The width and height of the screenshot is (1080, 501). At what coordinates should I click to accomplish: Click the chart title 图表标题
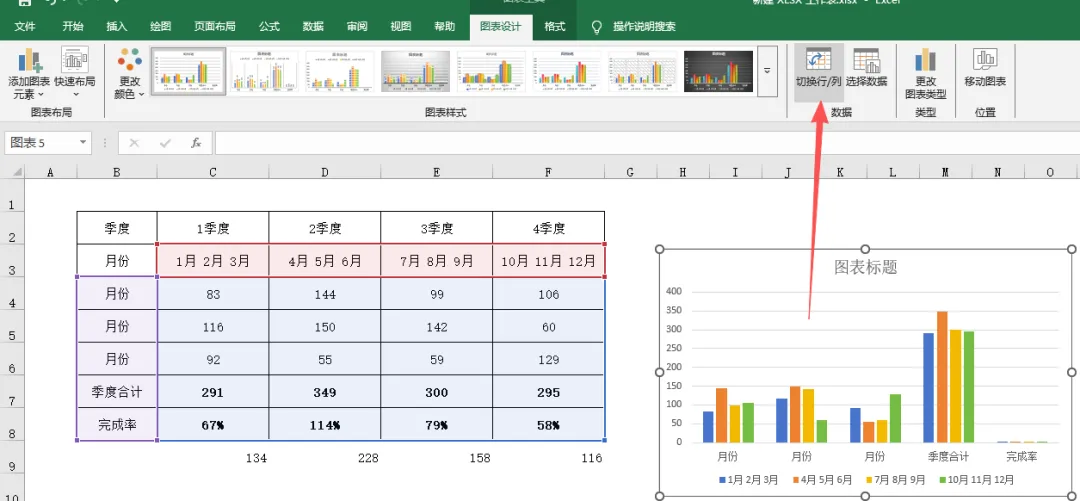pyautogui.click(x=866, y=267)
